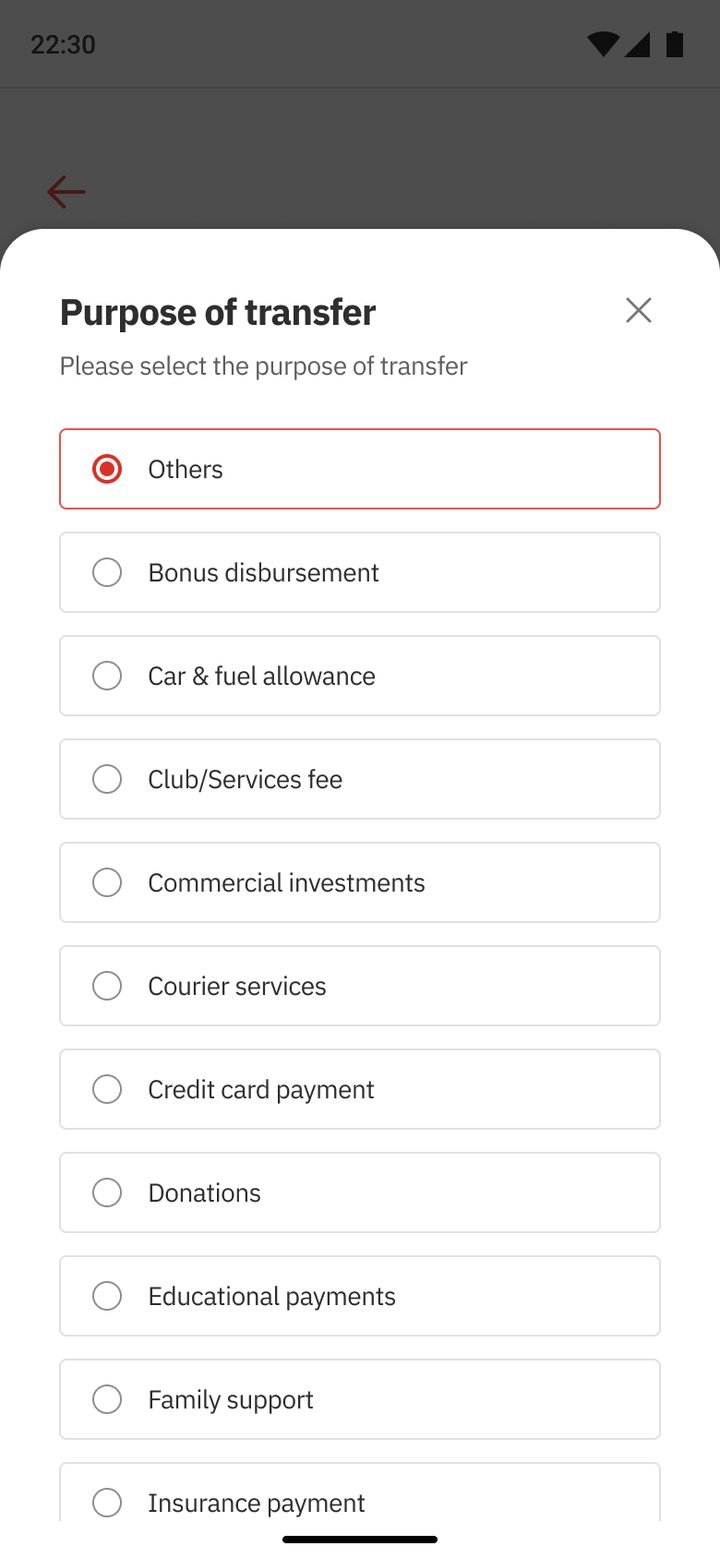Image resolution: width=720 pixels, height=1558 pixels.
Task: Tap the bottom home indicator bar
Action: [x=360, y=1539]
